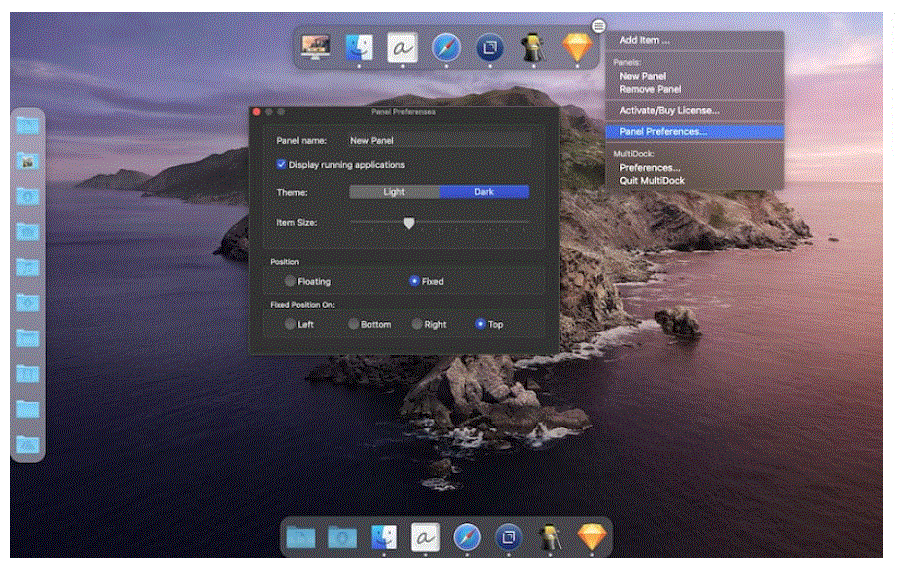Select Panel Preferences... menu entry
The height and width of the screenshot is (572, 897).
(694, 132)
